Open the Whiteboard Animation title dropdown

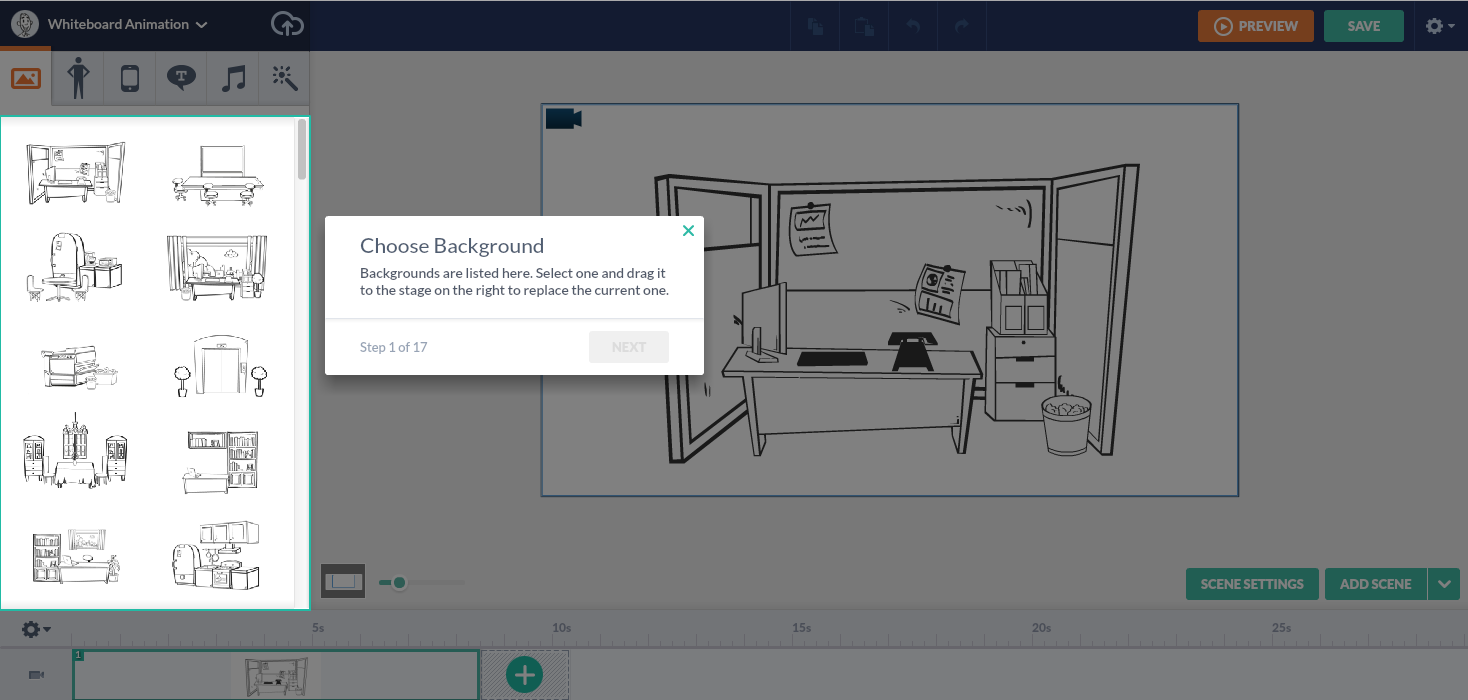[x=128, y=25]
